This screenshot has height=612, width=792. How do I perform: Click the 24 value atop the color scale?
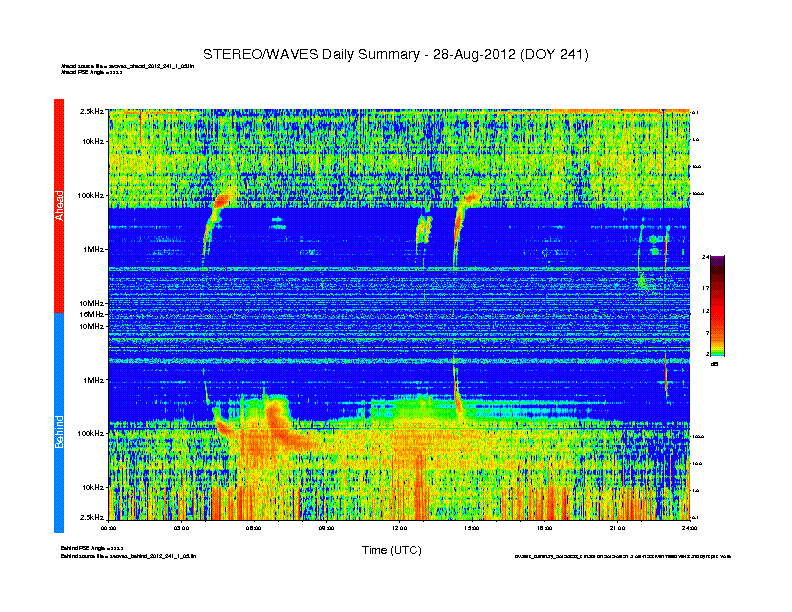coord(706,258)
